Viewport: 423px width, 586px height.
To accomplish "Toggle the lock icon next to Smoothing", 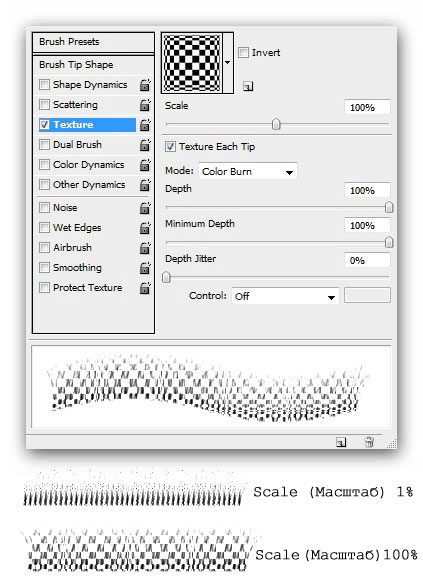I will [145, 268].
